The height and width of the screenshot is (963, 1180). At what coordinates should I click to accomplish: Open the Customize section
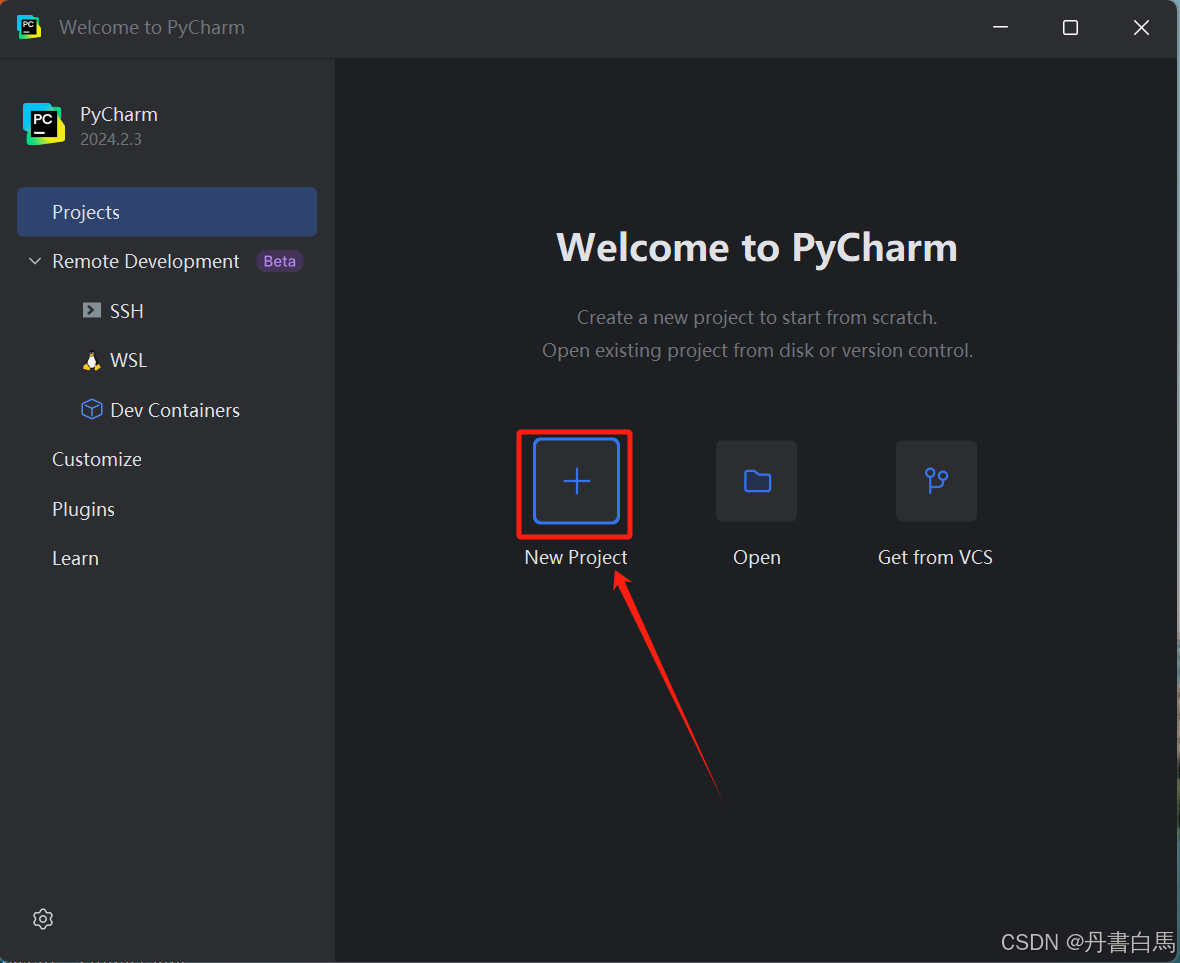(96, 459)
